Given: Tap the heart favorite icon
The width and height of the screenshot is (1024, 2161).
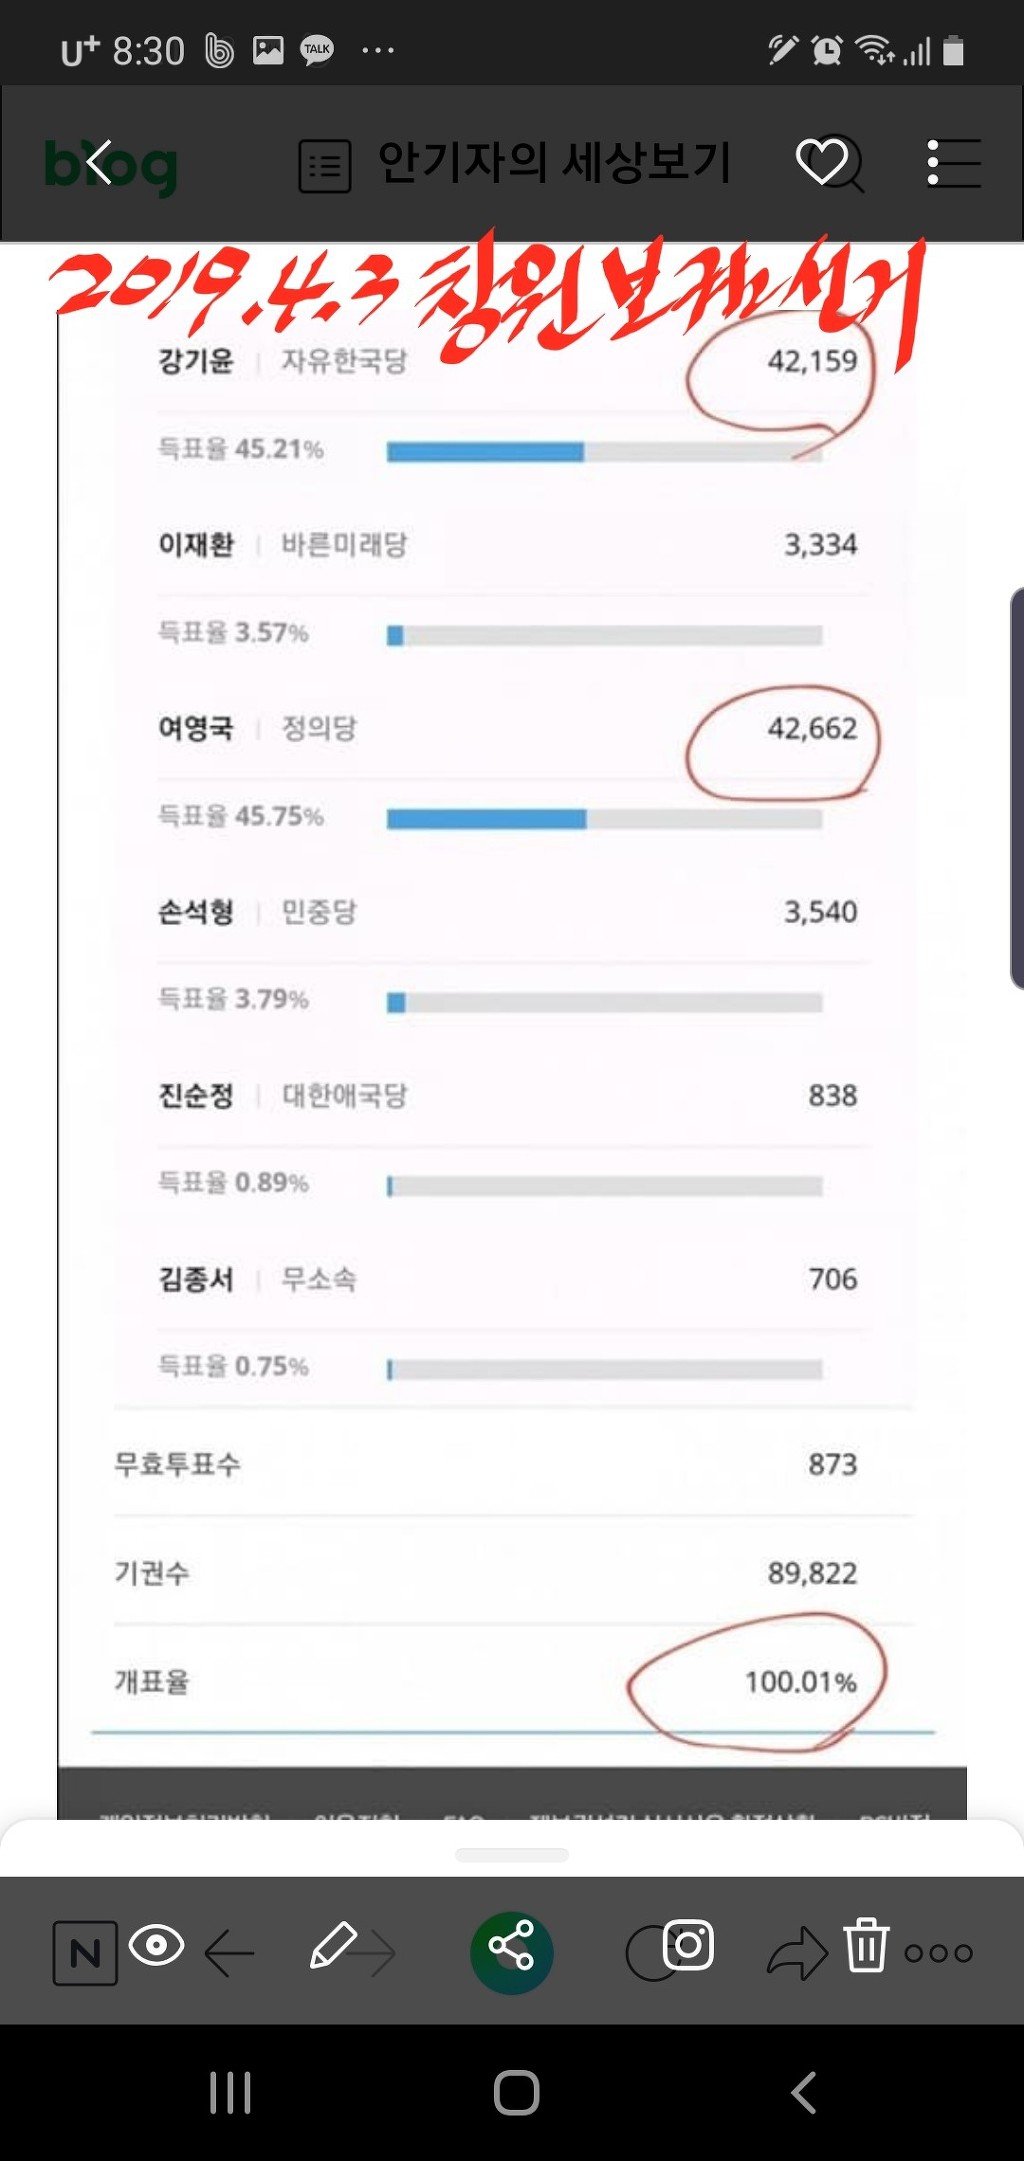Looking at the screenshot, I should click(x=821, y=162).
